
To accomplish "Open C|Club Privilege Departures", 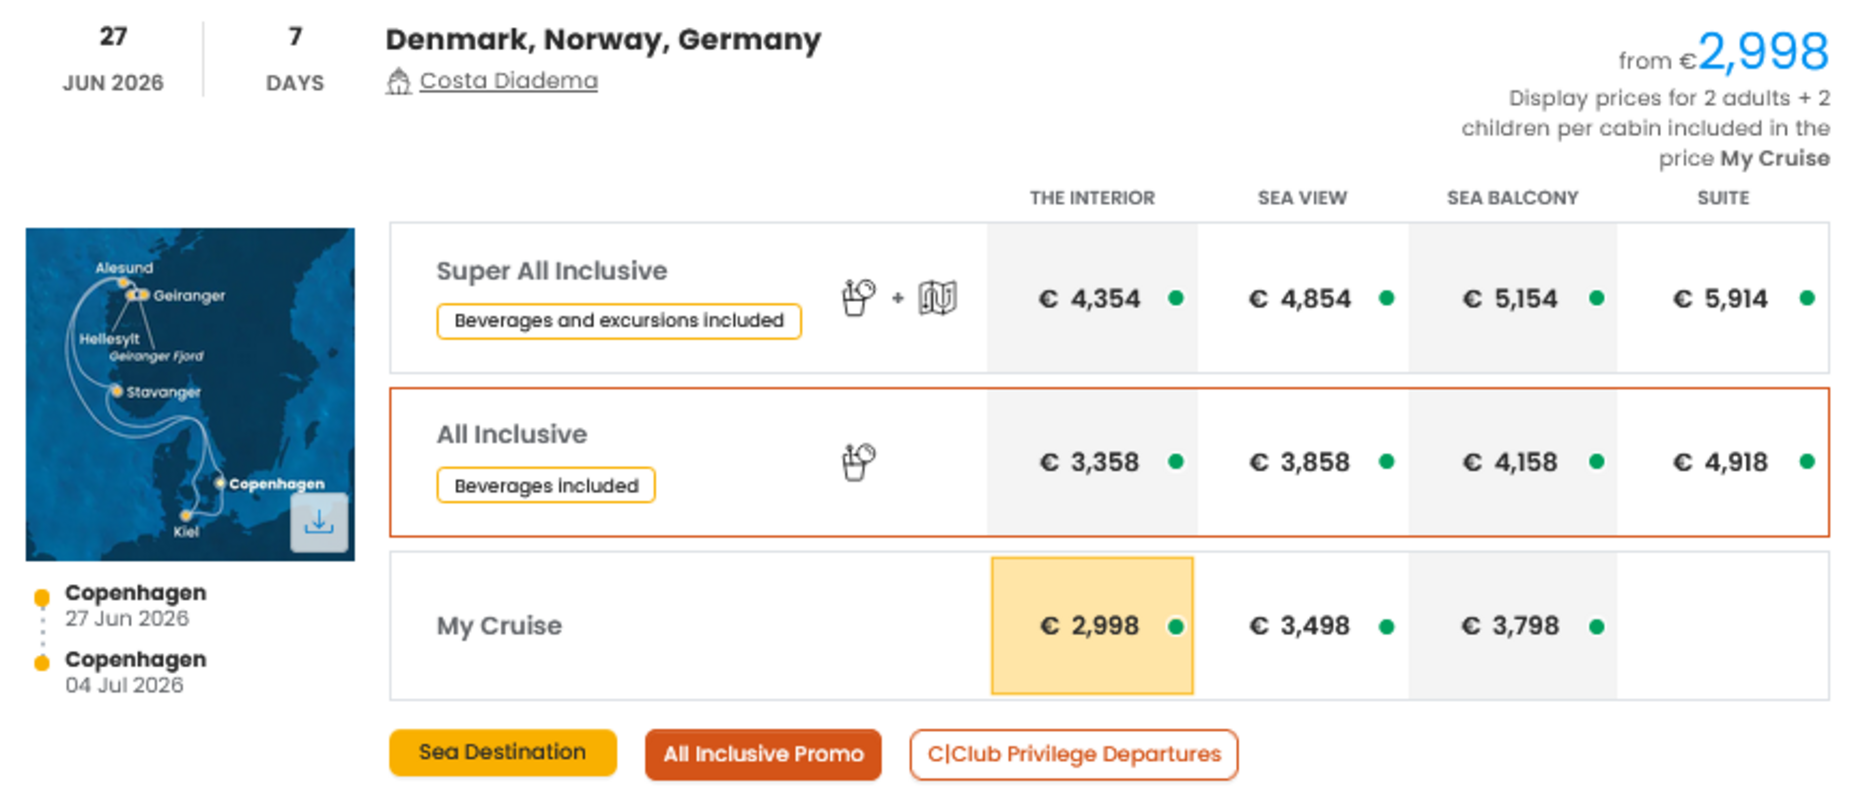I will coord(1073,754).
